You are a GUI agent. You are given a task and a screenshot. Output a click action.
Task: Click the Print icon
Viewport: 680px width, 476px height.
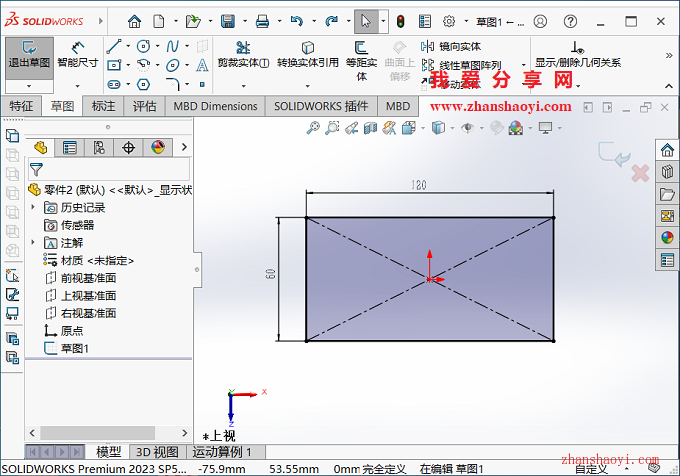click(262, 21)
